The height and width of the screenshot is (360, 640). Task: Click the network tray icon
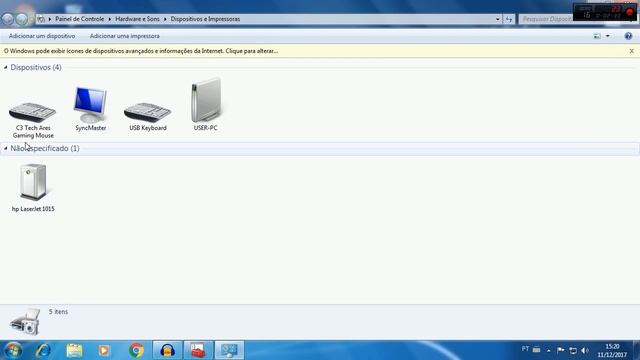click(x=573, y=351)
